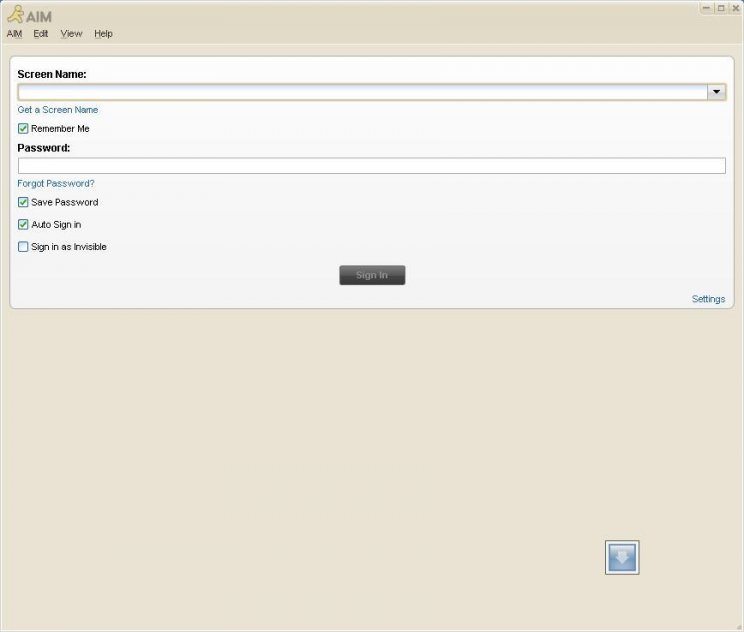
Task: Open the View menu
Action: 71,34
